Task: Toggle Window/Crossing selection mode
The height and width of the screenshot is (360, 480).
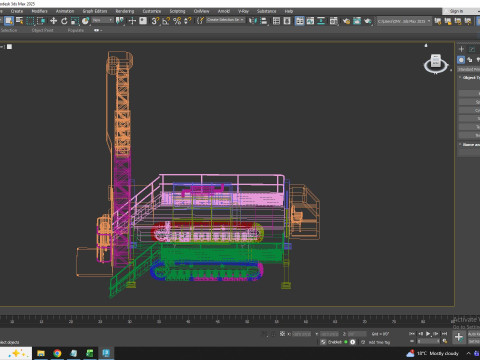Action: coord(41,21)
